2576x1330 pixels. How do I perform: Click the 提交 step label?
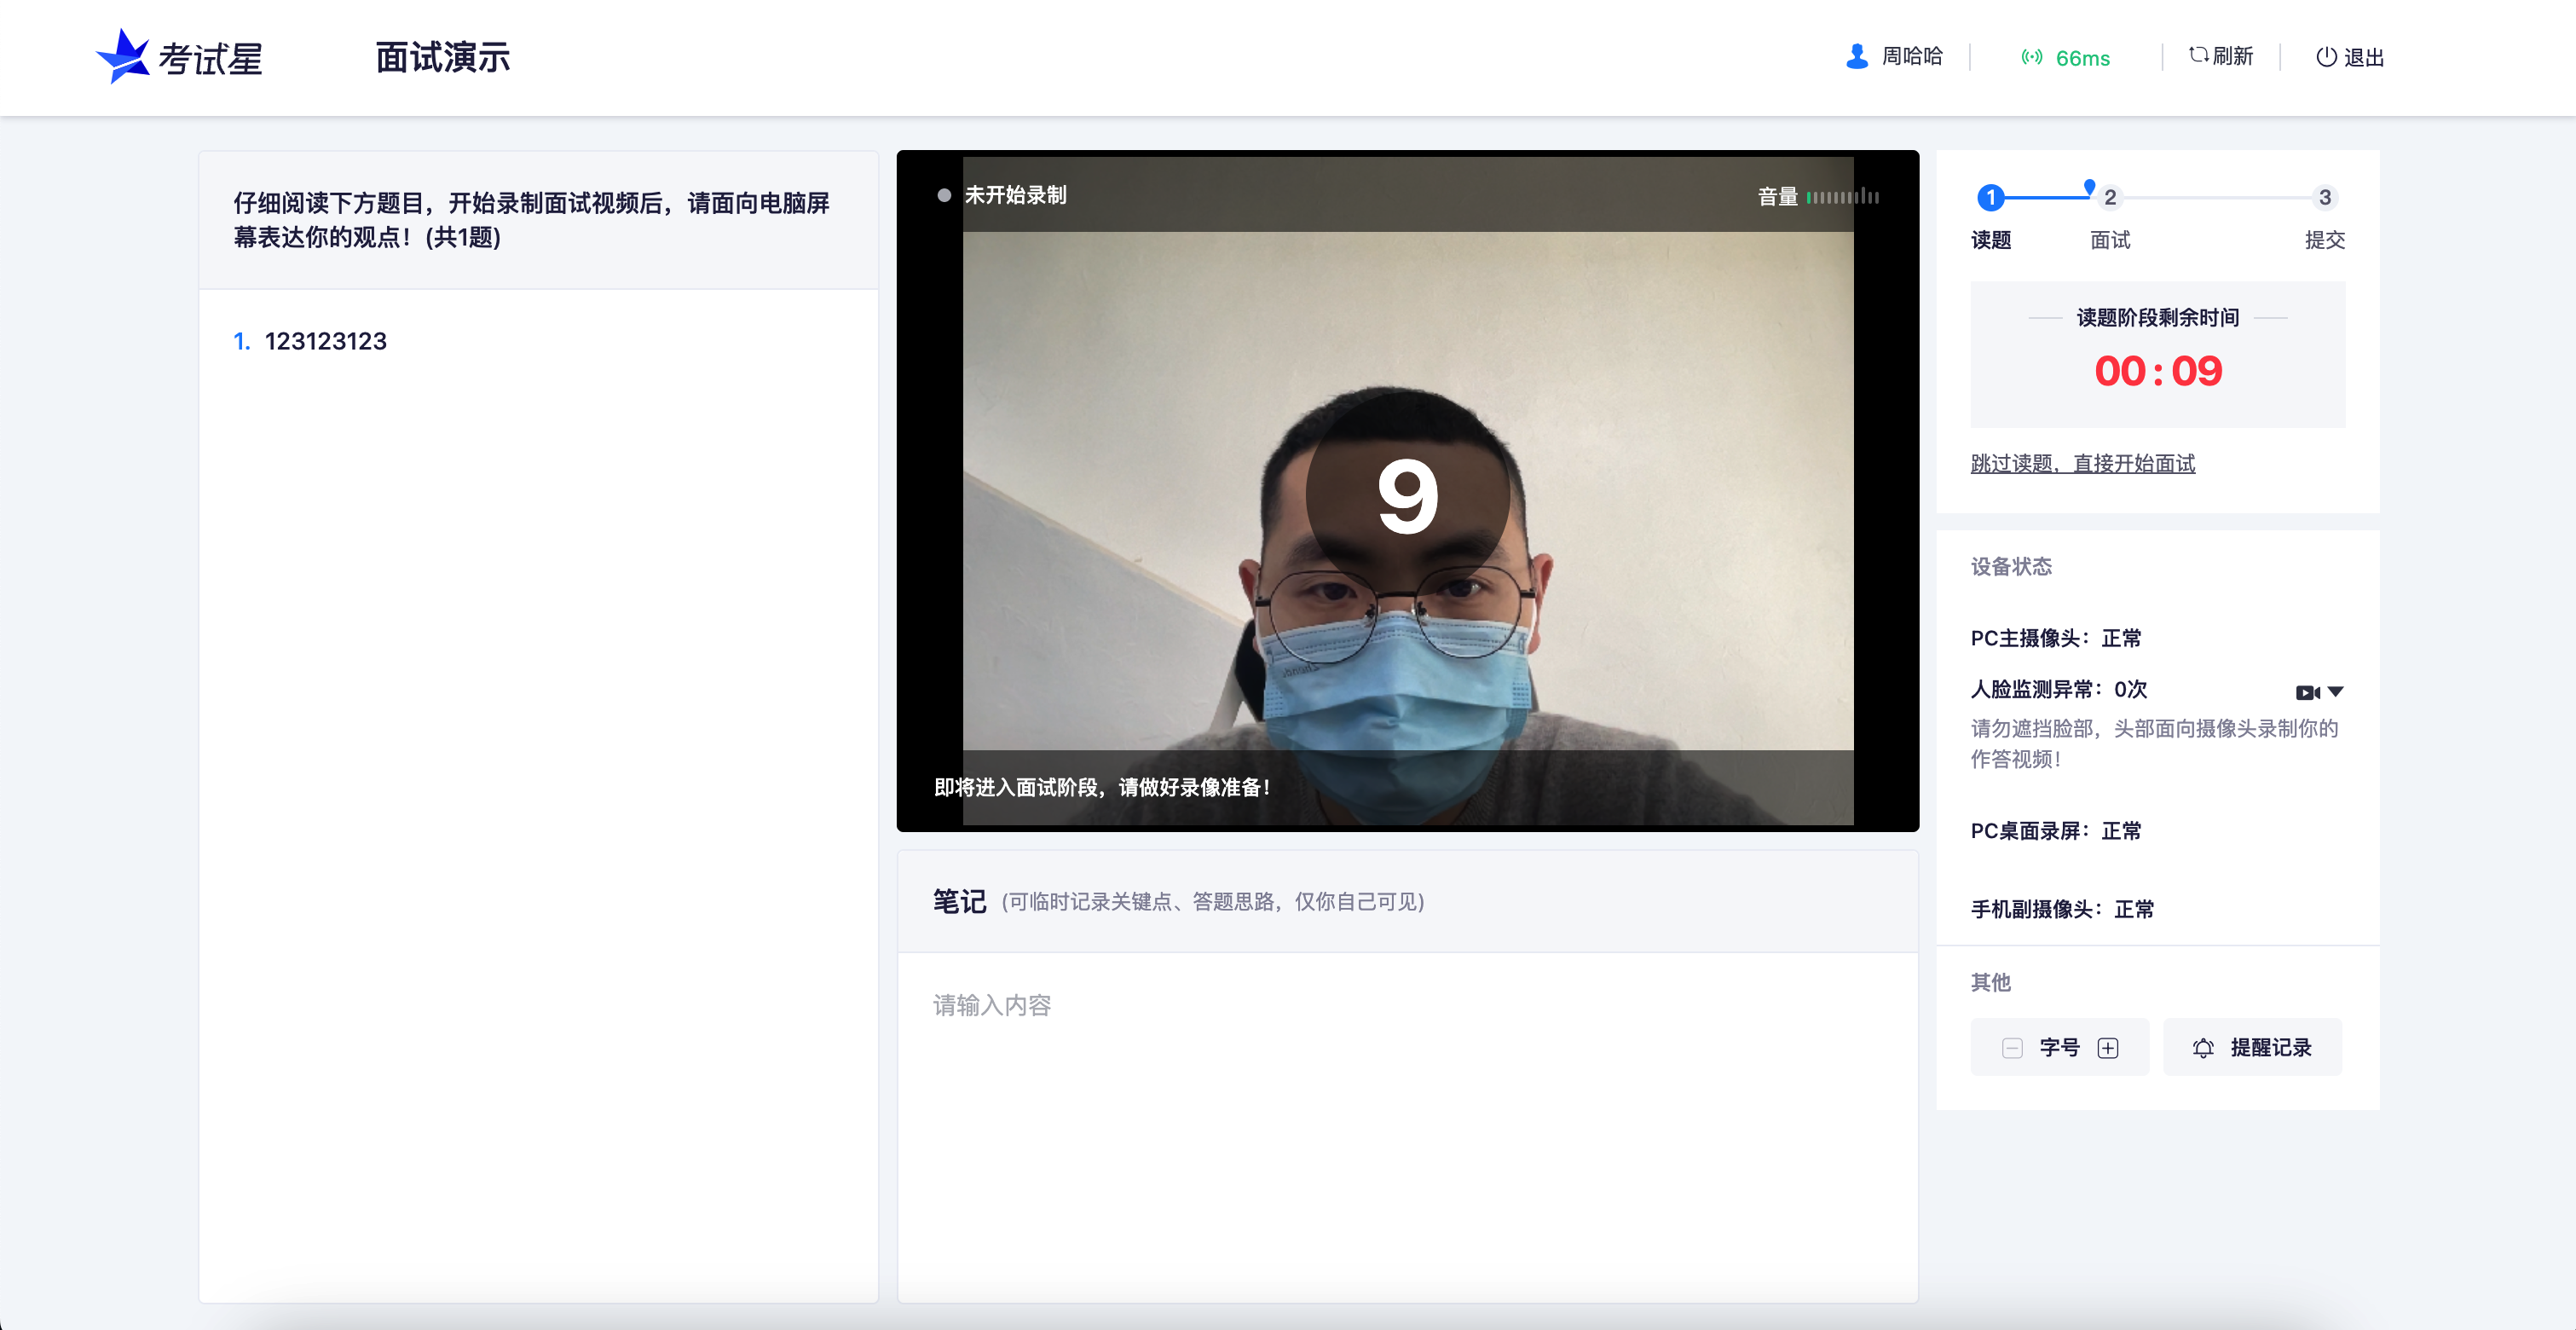2325,240
